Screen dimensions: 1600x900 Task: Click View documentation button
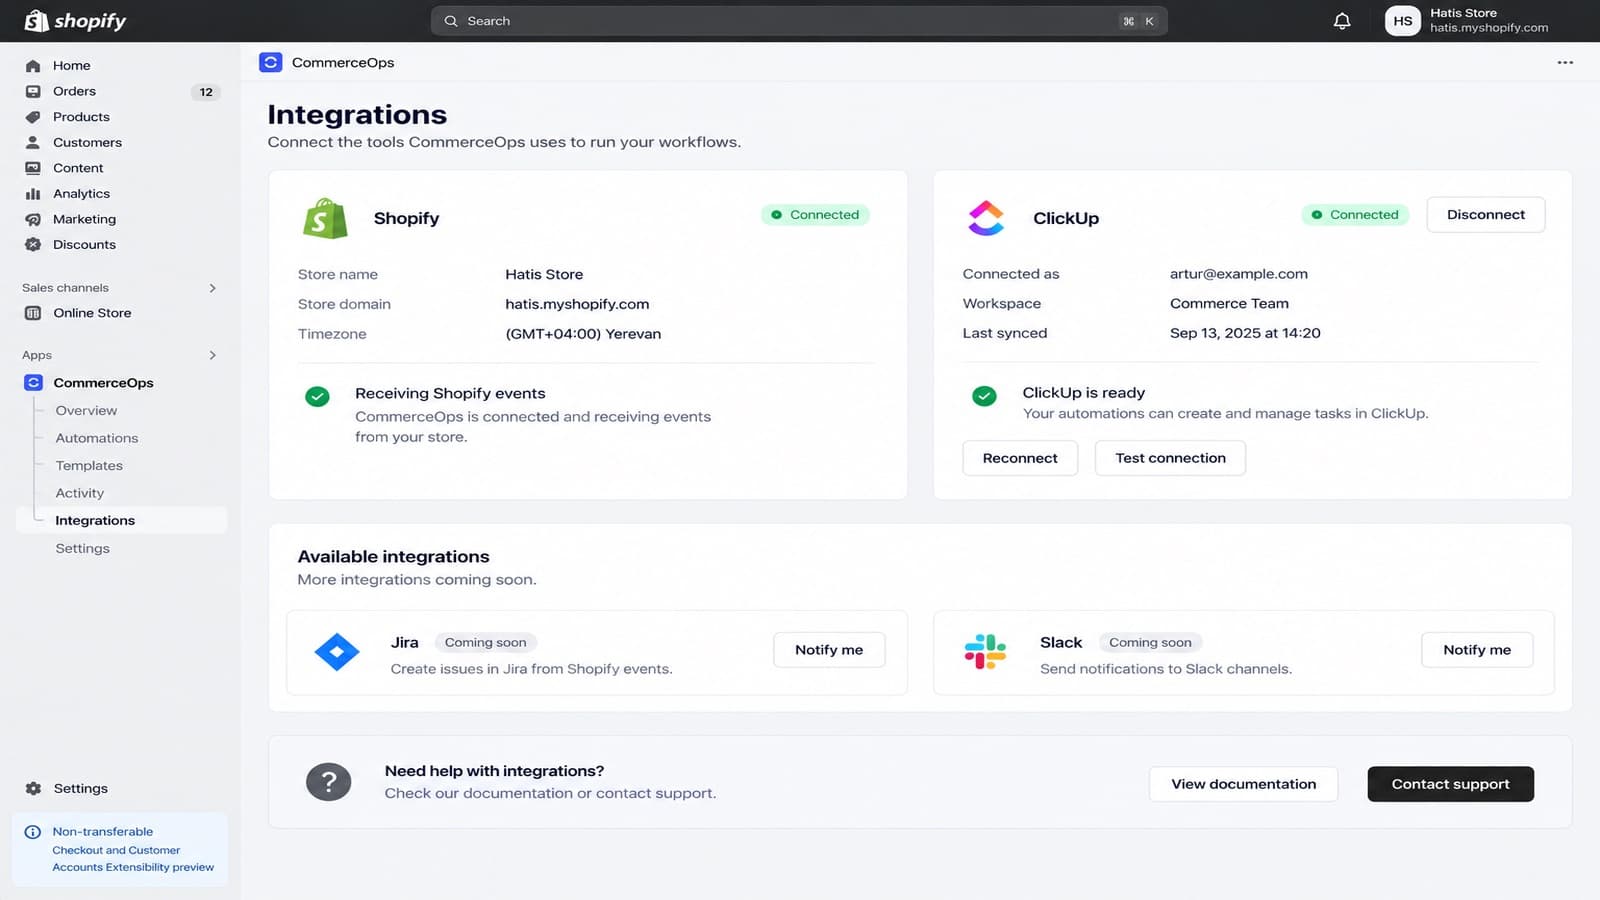[1243, 784]
